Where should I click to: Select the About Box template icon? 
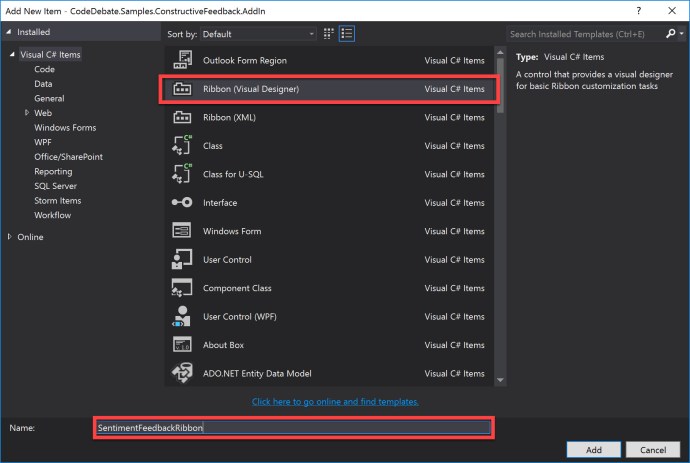(182, 345)
